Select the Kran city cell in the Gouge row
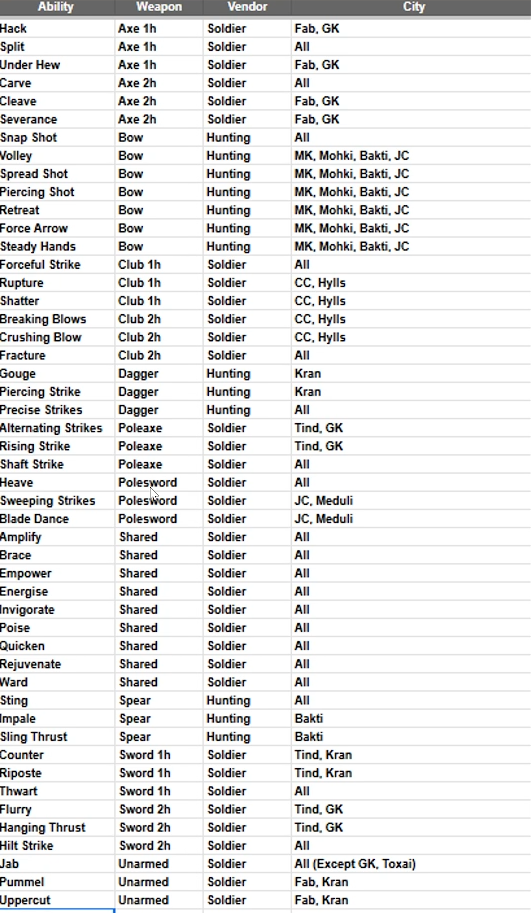Image resolution: width=531 pixels, height=913 pixels. tap(411, 373)
